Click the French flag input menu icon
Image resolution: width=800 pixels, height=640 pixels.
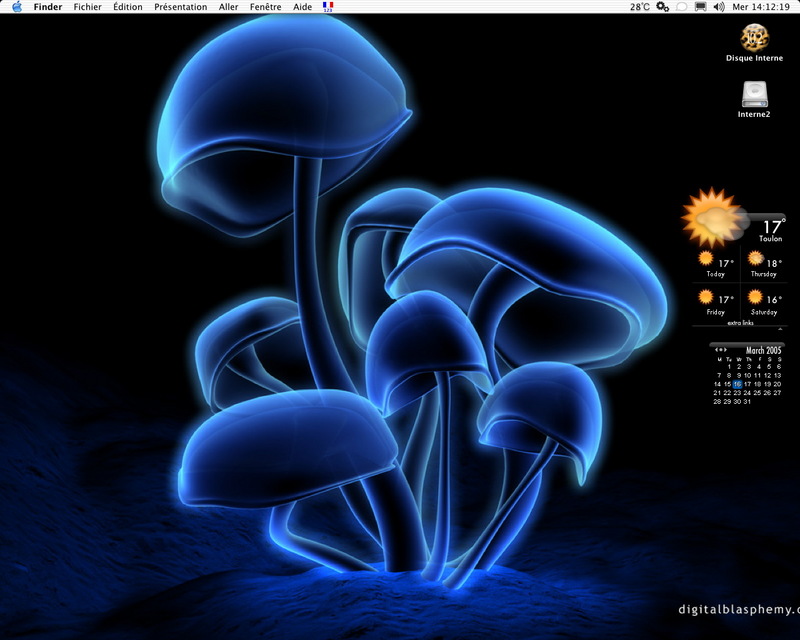tap(328, 7)
